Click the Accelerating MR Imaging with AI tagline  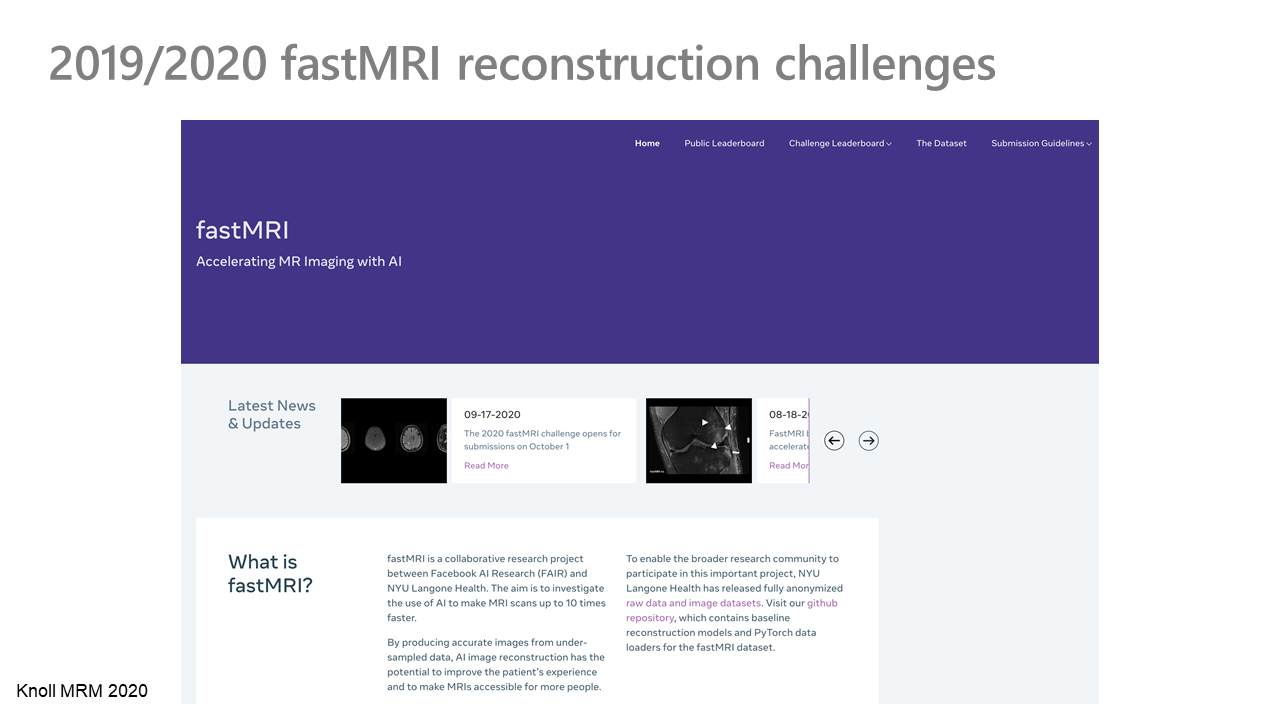(x=299, y=262)
